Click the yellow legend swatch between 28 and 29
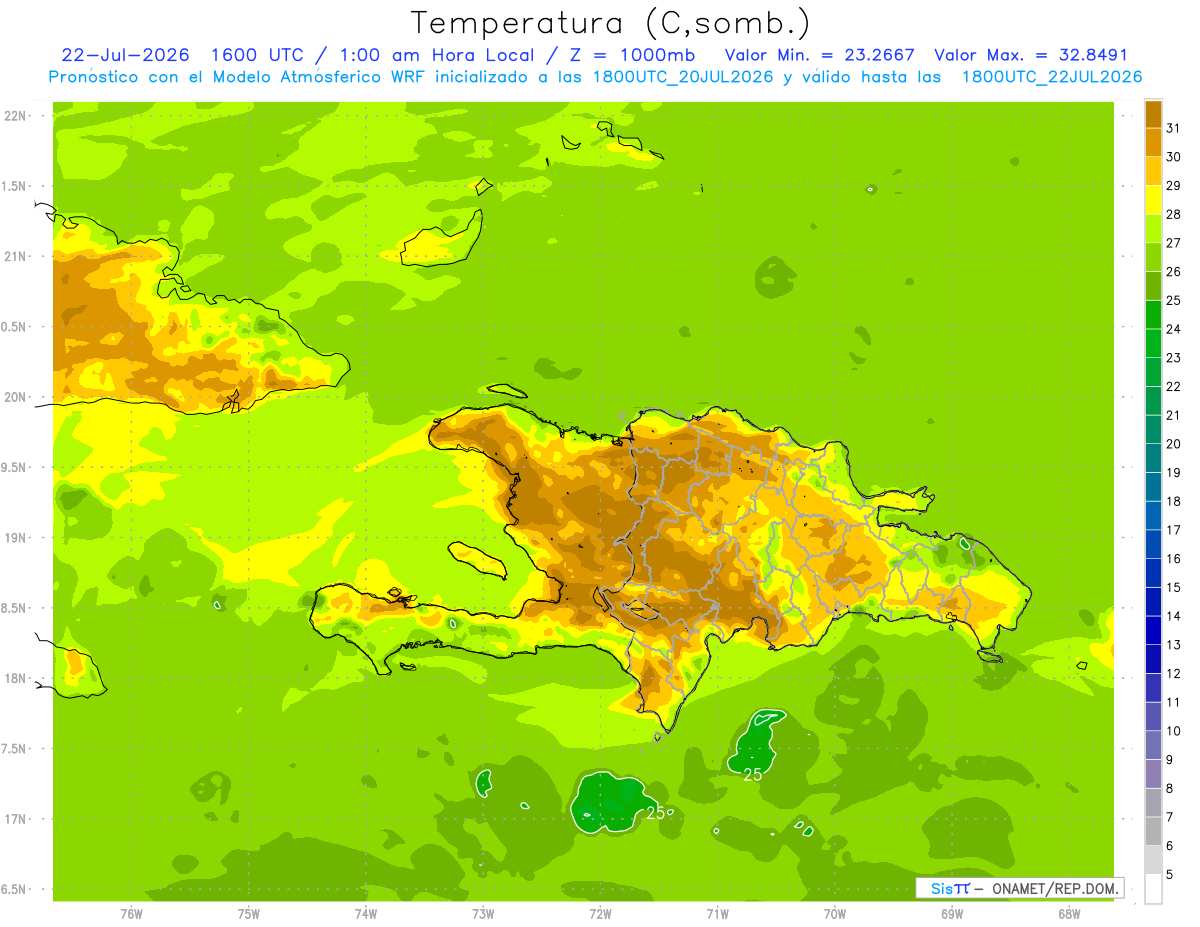The image size is (1200, 927). [x=1153, y=200]
